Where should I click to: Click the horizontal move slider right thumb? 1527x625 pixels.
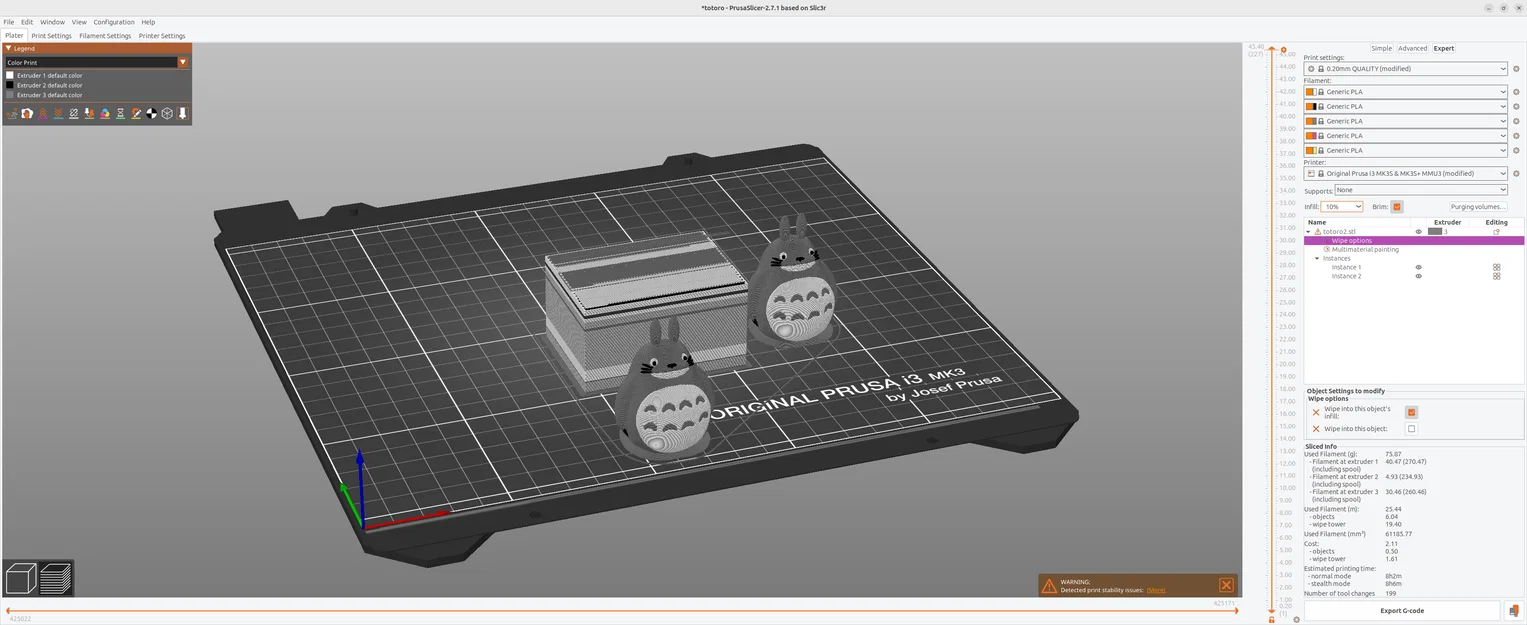[1236, 610]
